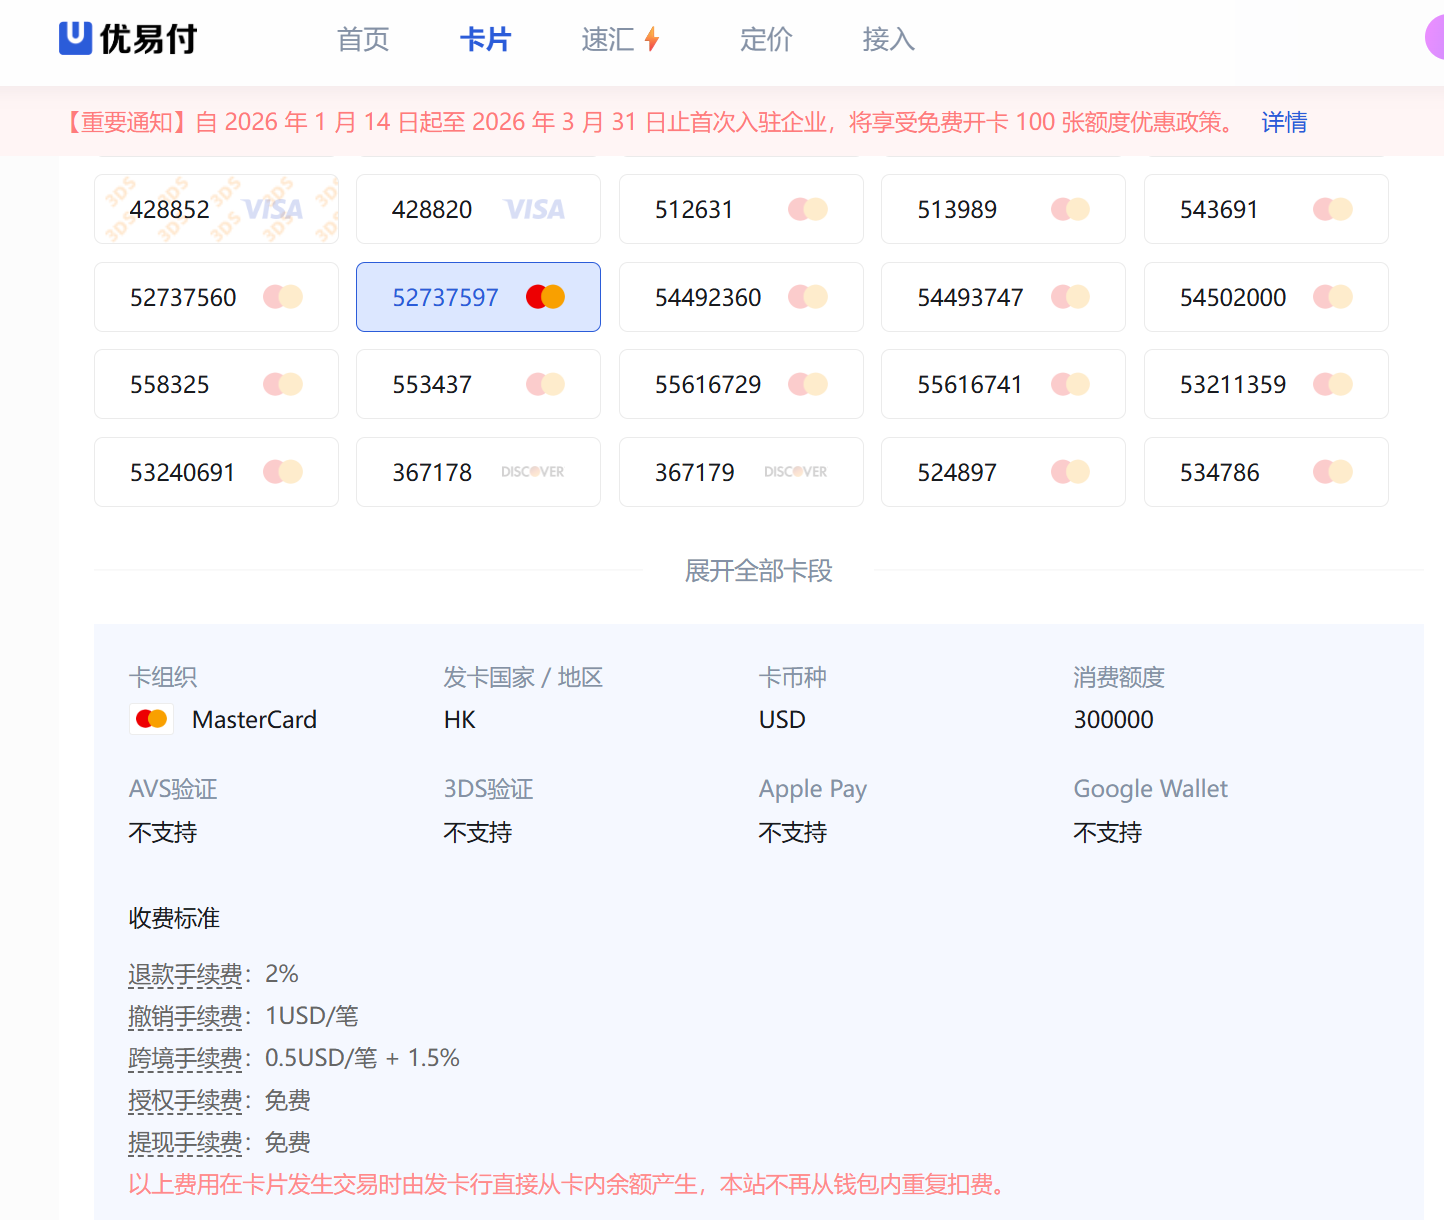The width and height of the screenshot is (1444, 1220).
Task: Select card segment 428852 with 3DS
Action: [216, 209]
